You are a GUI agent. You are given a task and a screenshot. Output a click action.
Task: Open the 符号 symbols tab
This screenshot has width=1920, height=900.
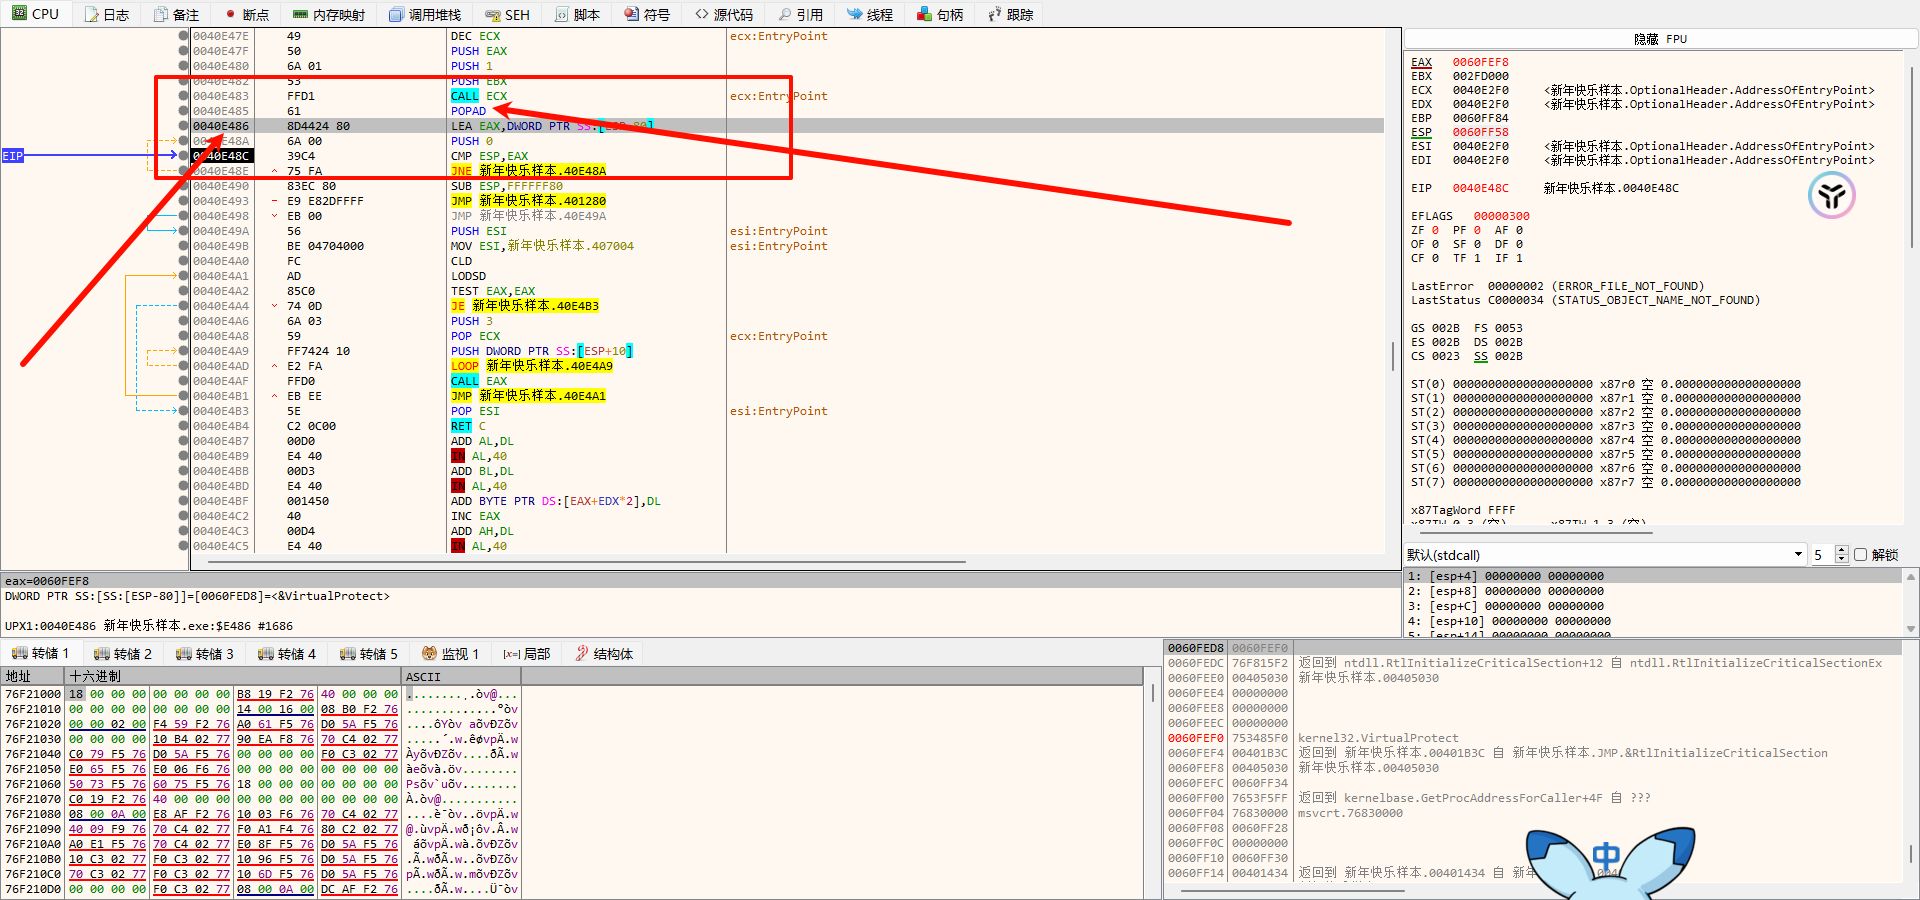click(x=647, y=14)
